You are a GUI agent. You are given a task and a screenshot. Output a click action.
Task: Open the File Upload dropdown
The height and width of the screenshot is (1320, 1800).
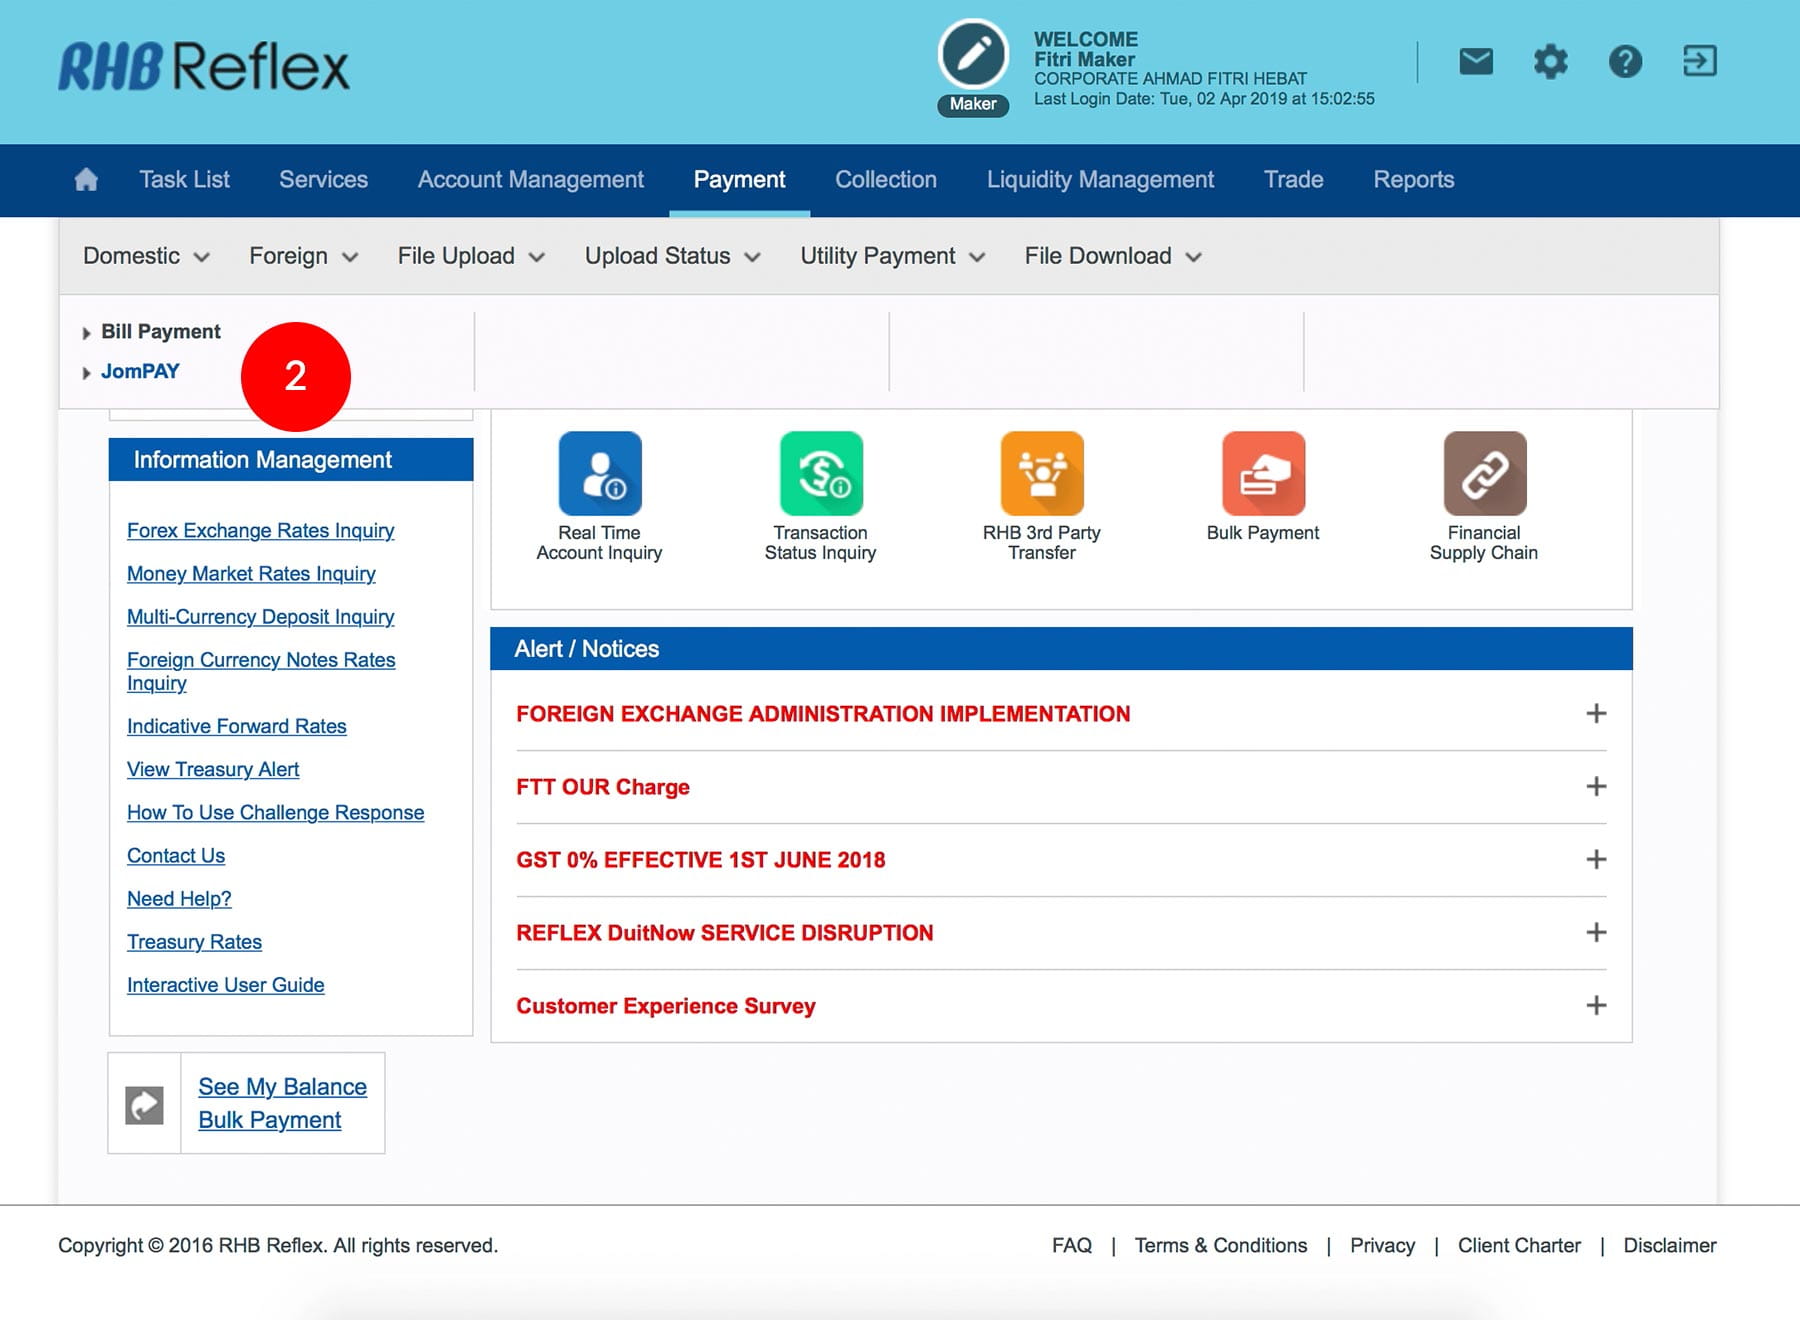tap(470, 256)
